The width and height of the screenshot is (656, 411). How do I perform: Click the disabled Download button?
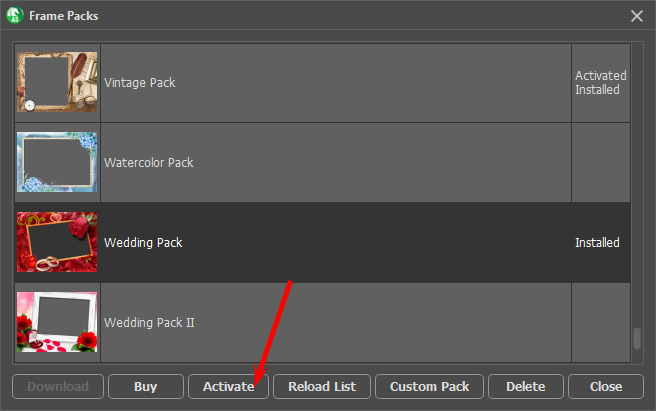point(58,386)
